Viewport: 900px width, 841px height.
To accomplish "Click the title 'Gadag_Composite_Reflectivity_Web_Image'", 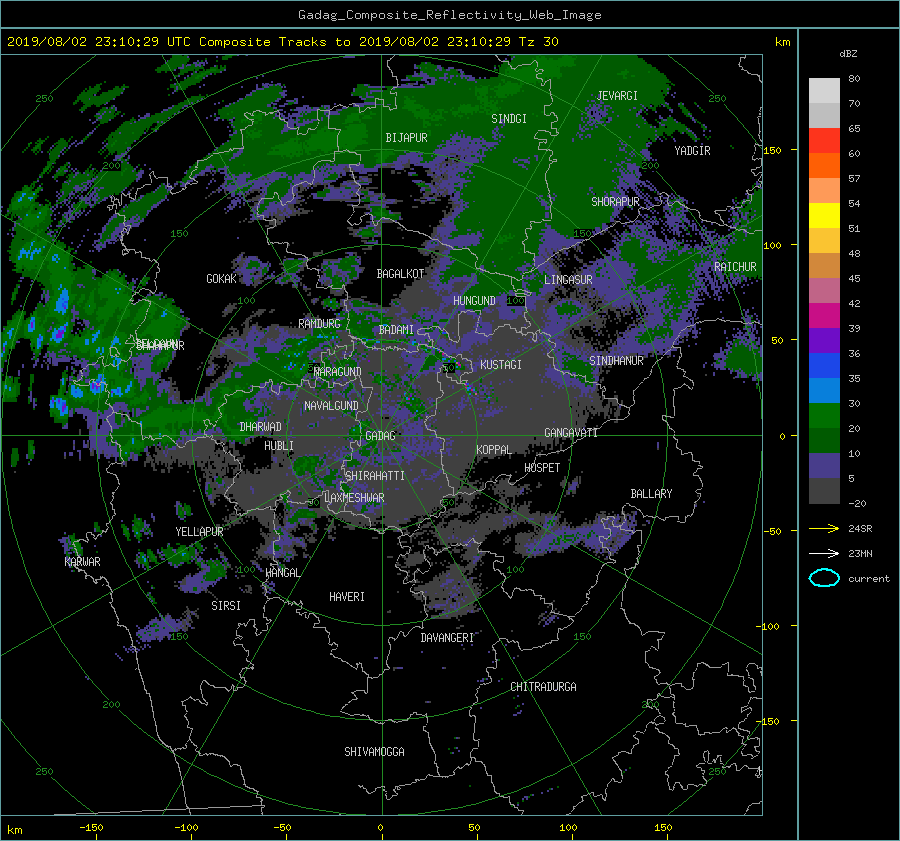I will (449, 15).
